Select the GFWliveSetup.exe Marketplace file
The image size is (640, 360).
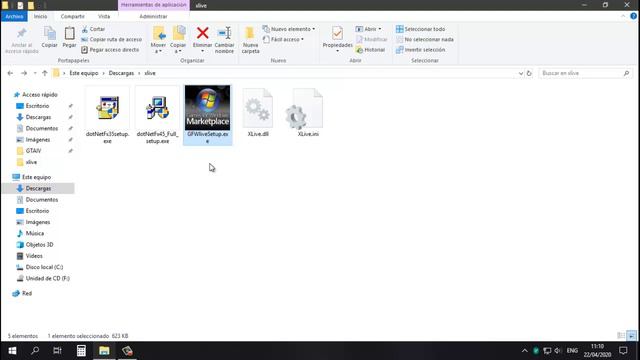[208, 116]
